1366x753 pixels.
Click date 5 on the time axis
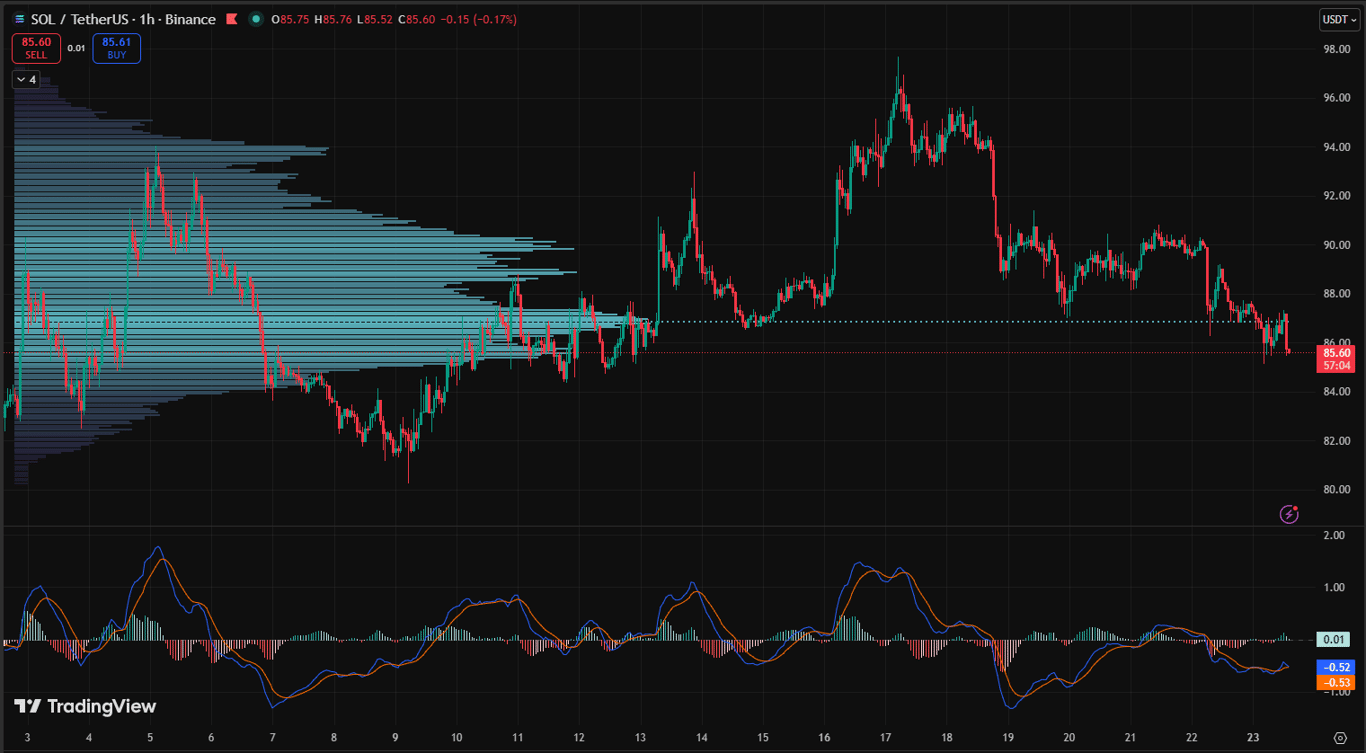tap(150, 738)
